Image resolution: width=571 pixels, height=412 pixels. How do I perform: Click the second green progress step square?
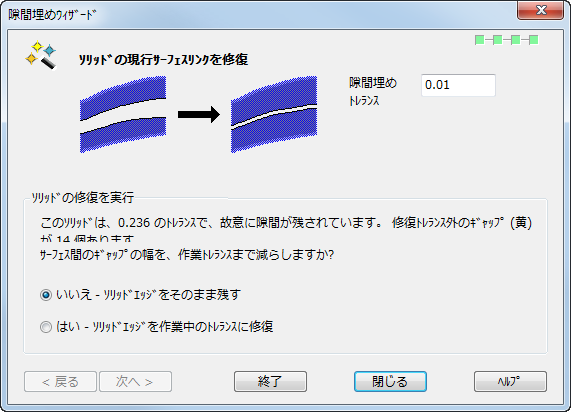498,40
